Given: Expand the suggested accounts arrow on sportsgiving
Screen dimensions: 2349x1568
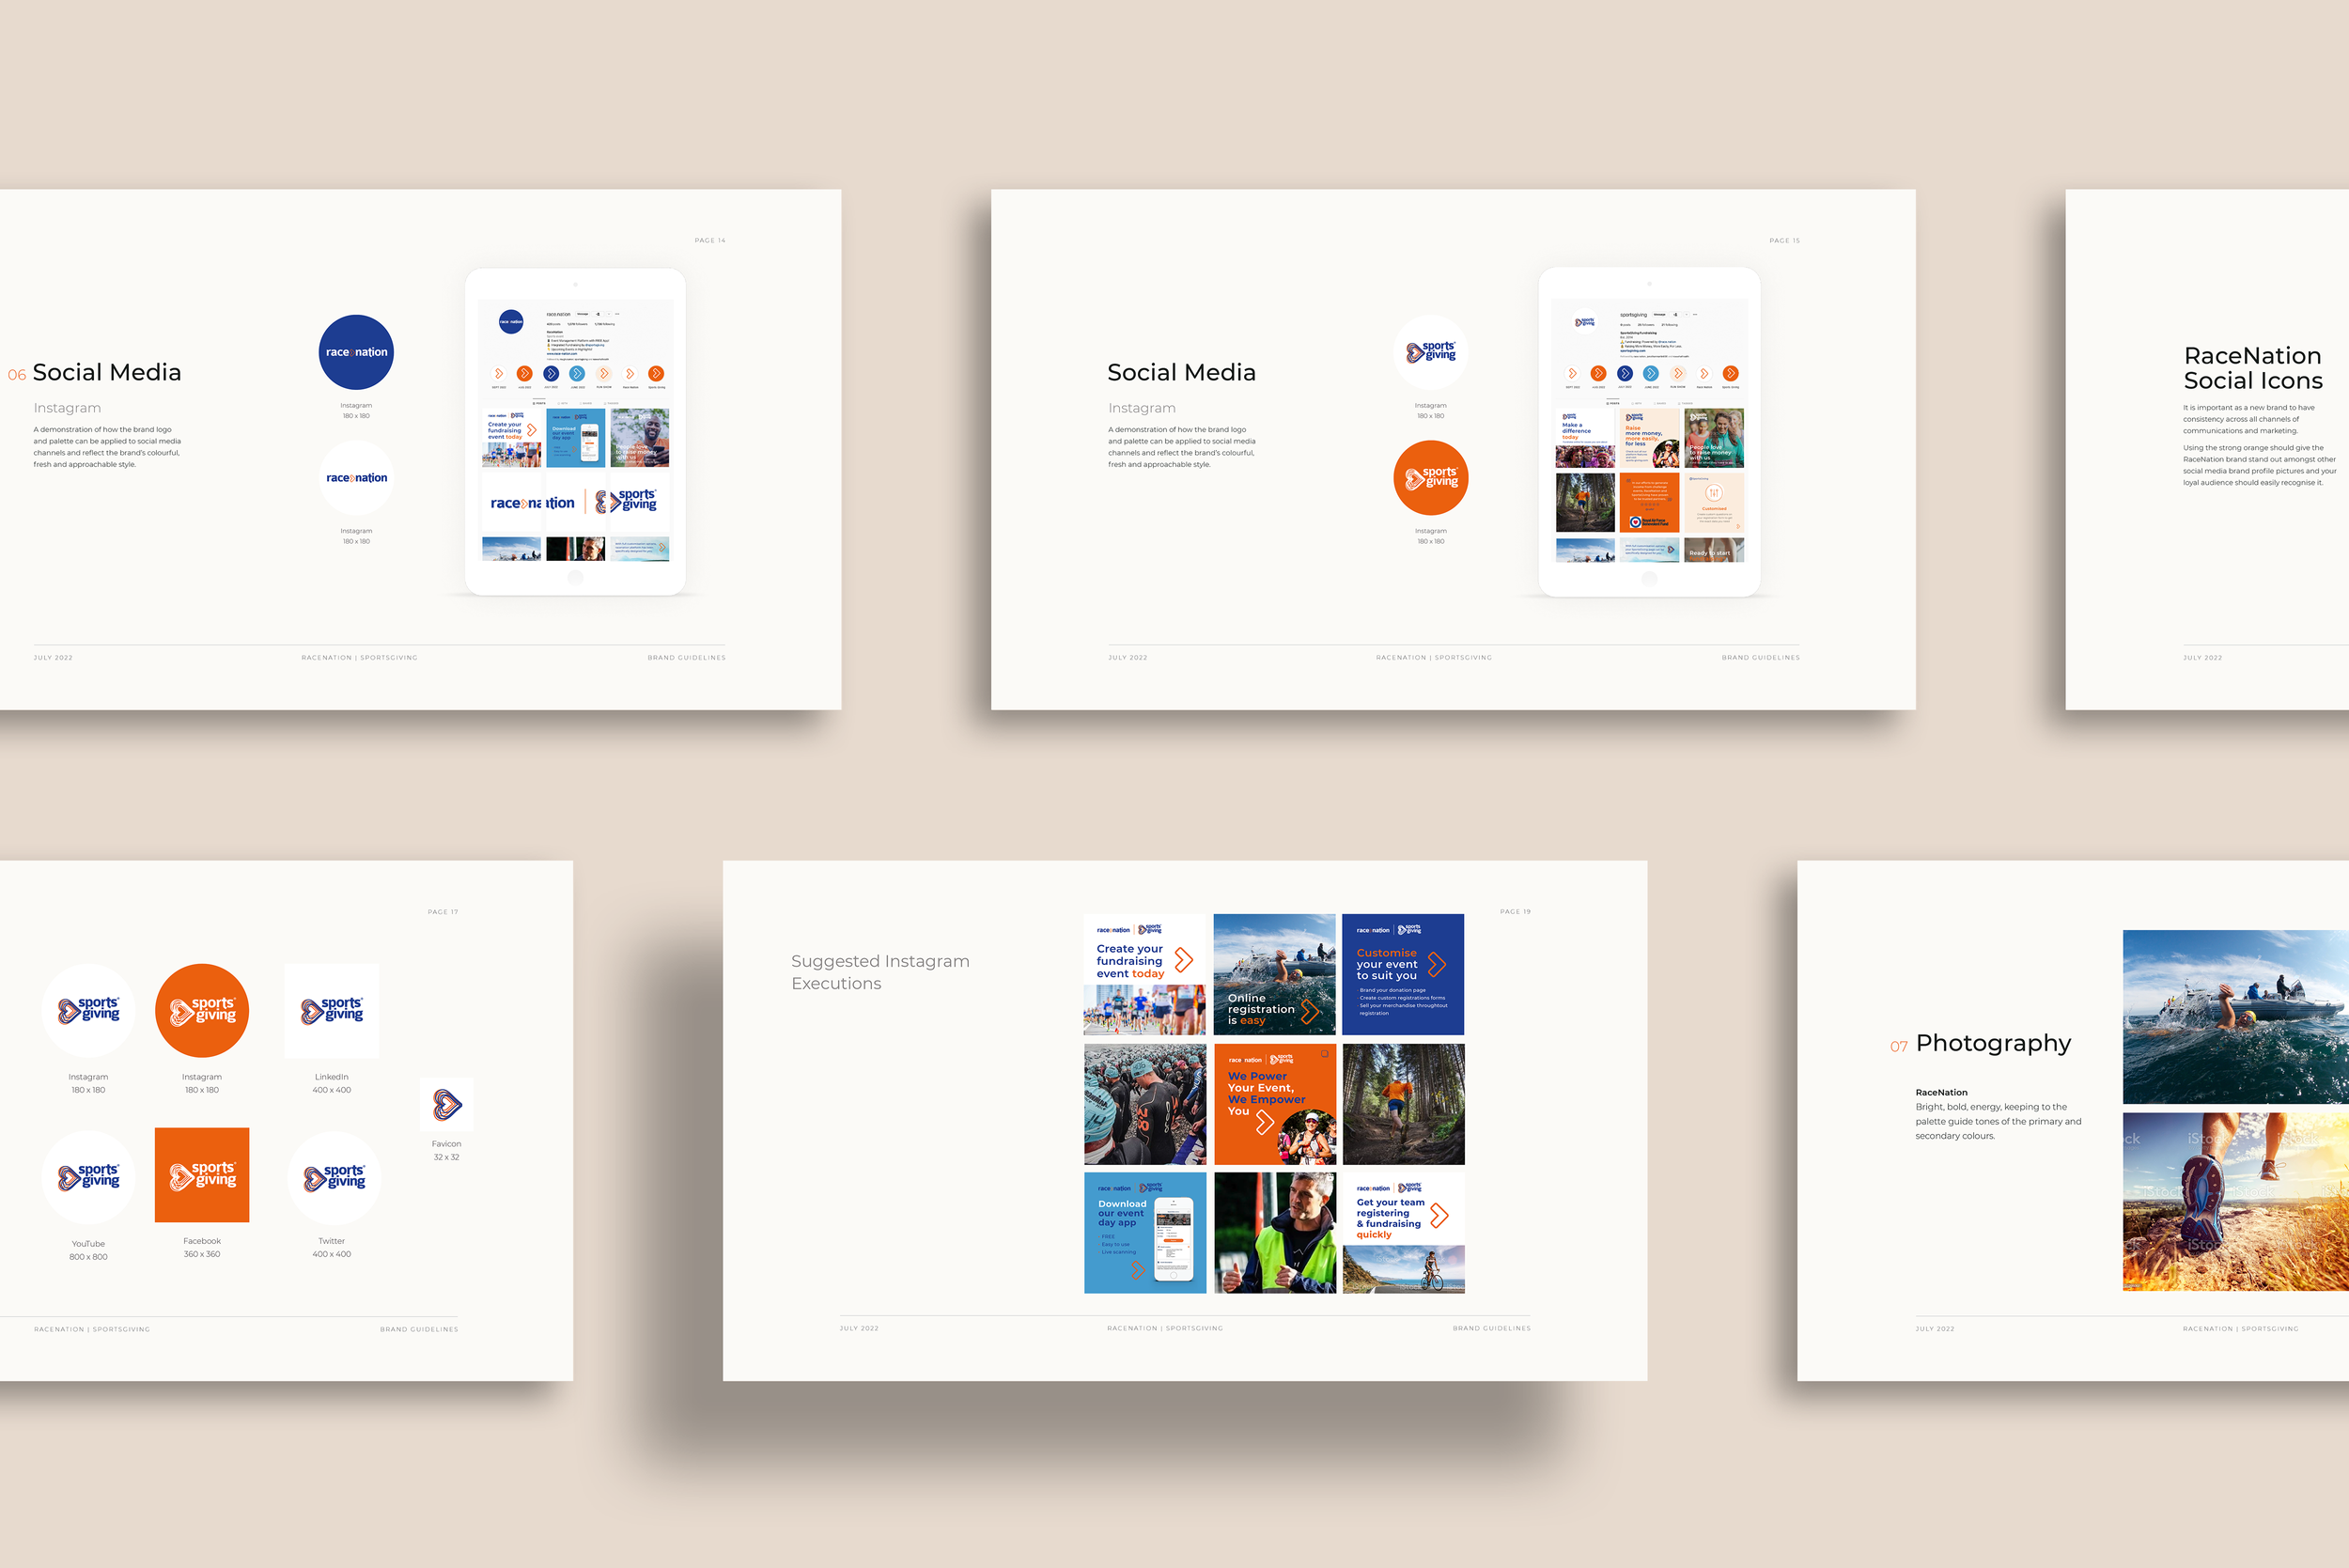Looking at the screenshot, I should click(x=1687, y=314).
